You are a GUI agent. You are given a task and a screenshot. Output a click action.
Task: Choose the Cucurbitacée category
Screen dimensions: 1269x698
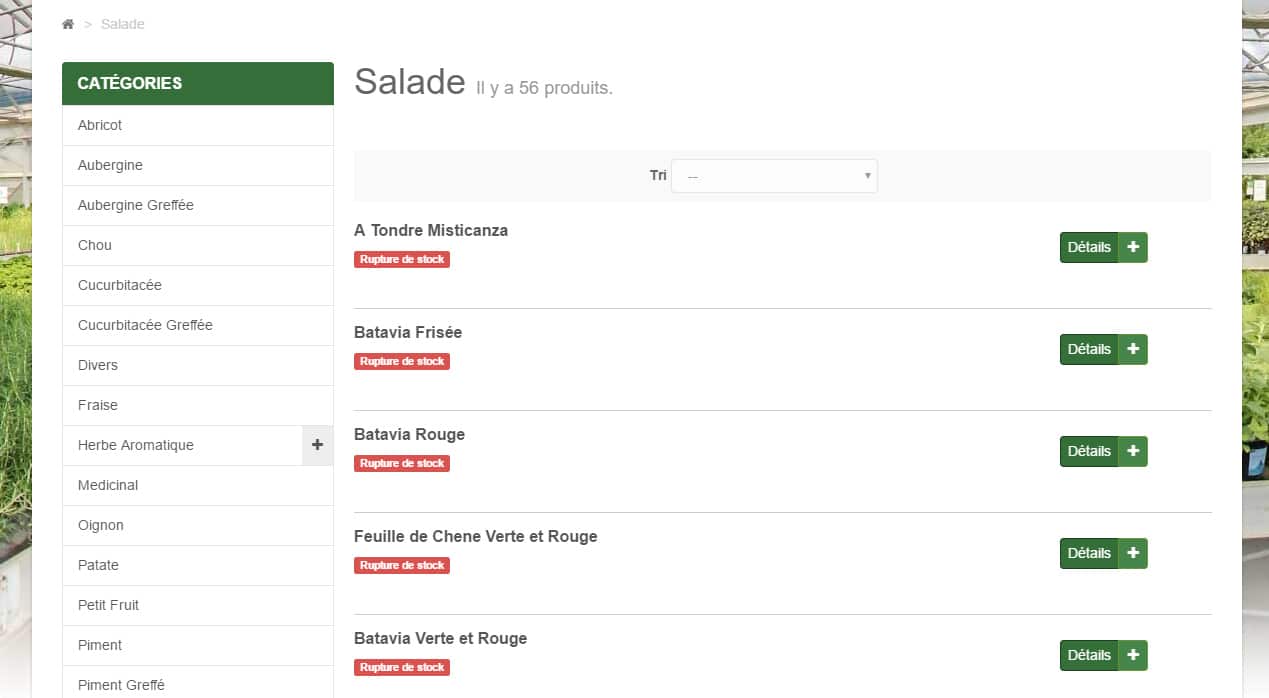pyautogui.click(x=198, y=285)
